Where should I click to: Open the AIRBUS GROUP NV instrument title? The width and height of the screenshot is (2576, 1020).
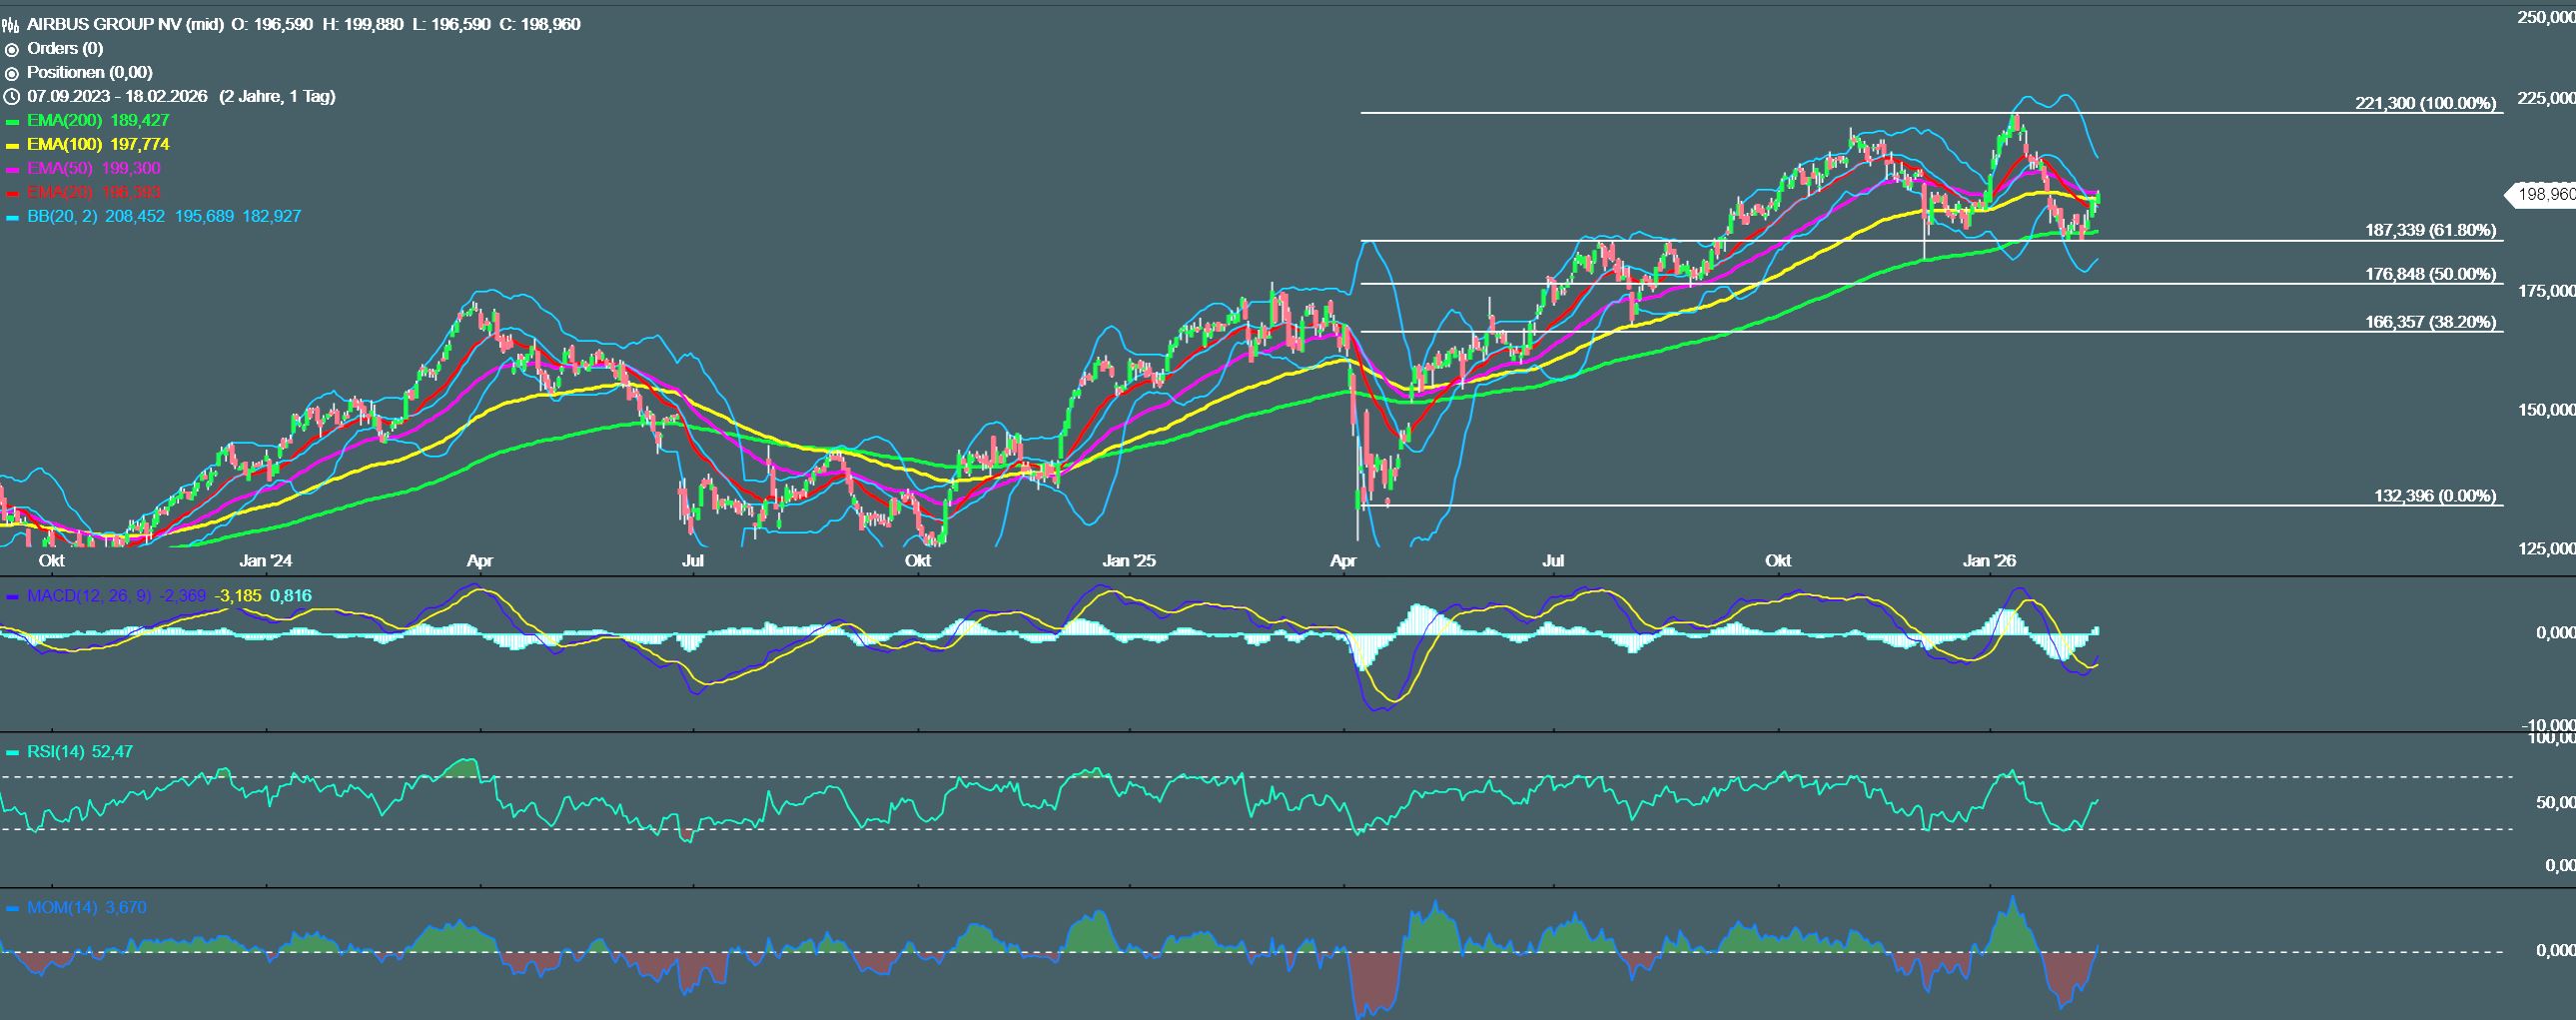(125, 24)
